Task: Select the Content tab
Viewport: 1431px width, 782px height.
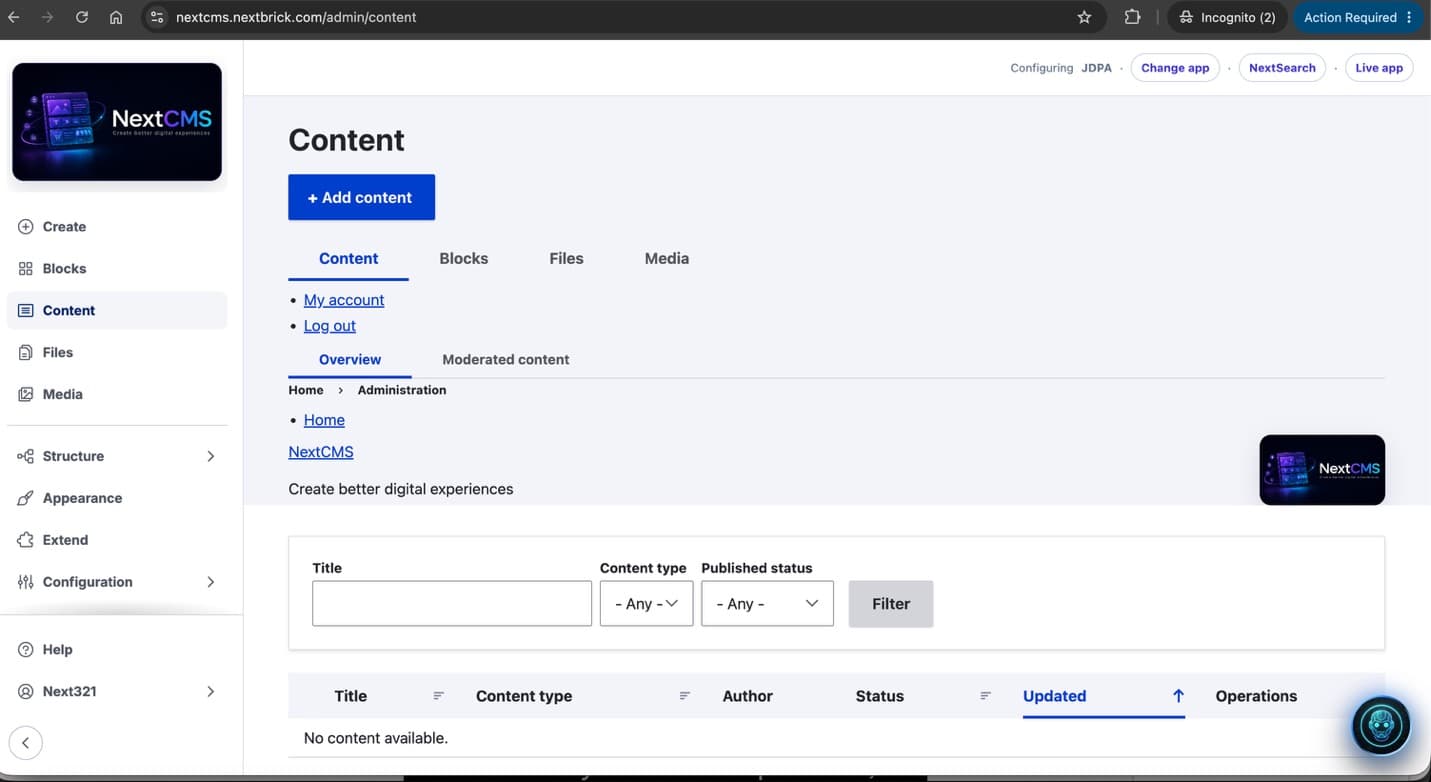Action: (348, 258)
